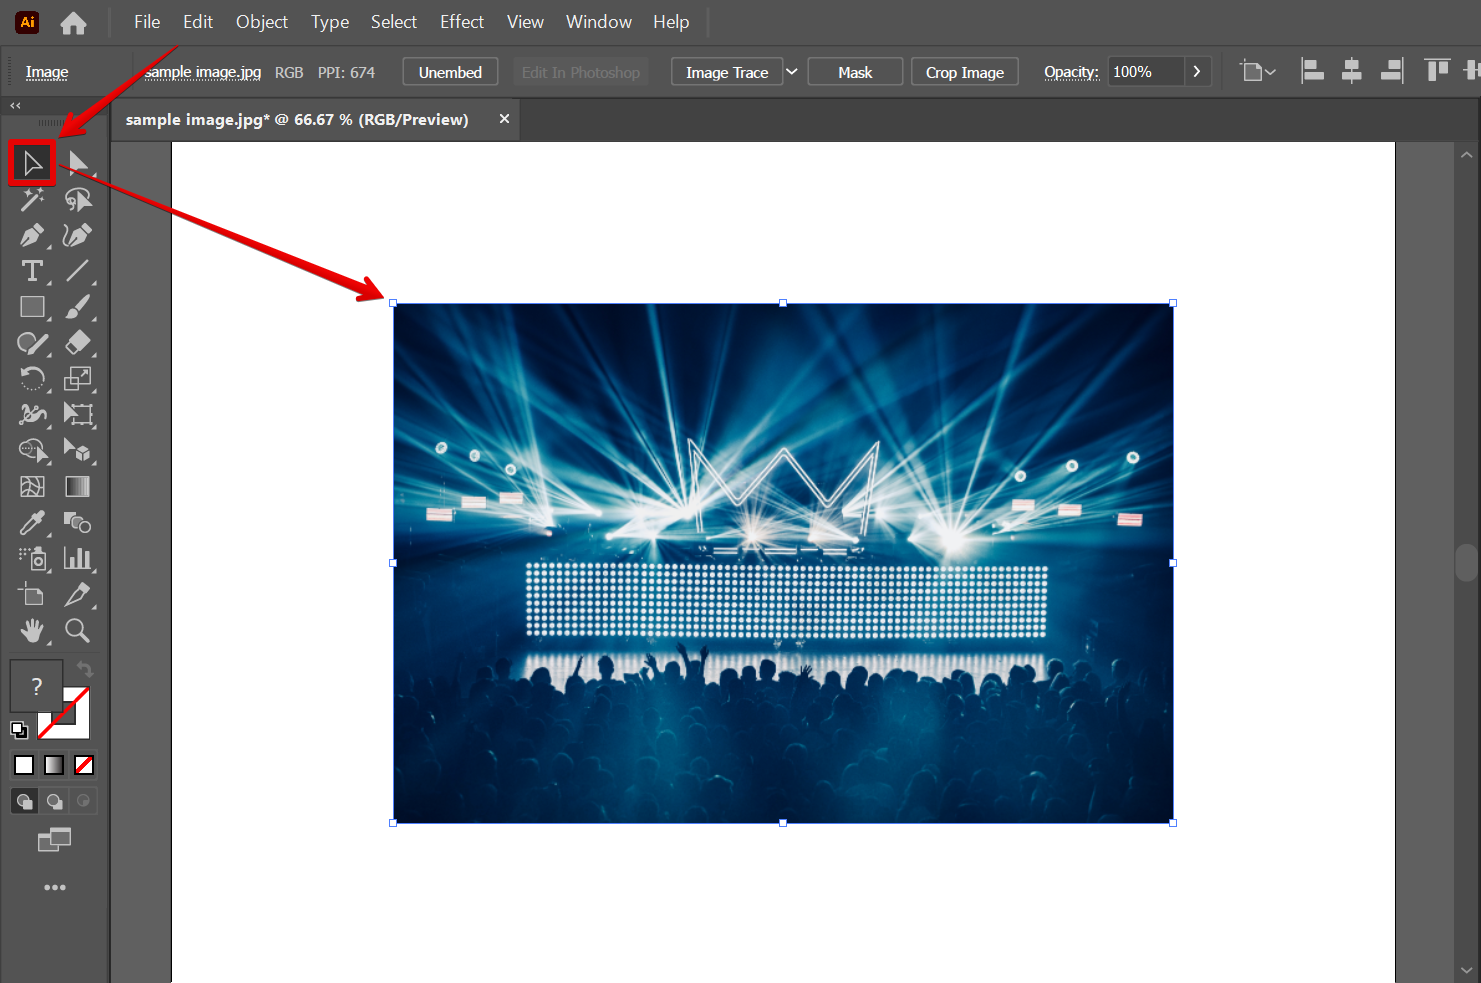Viewport: 1481px width, 983px height.
Task: Open the Effect menu
Action: pos(461,22)
